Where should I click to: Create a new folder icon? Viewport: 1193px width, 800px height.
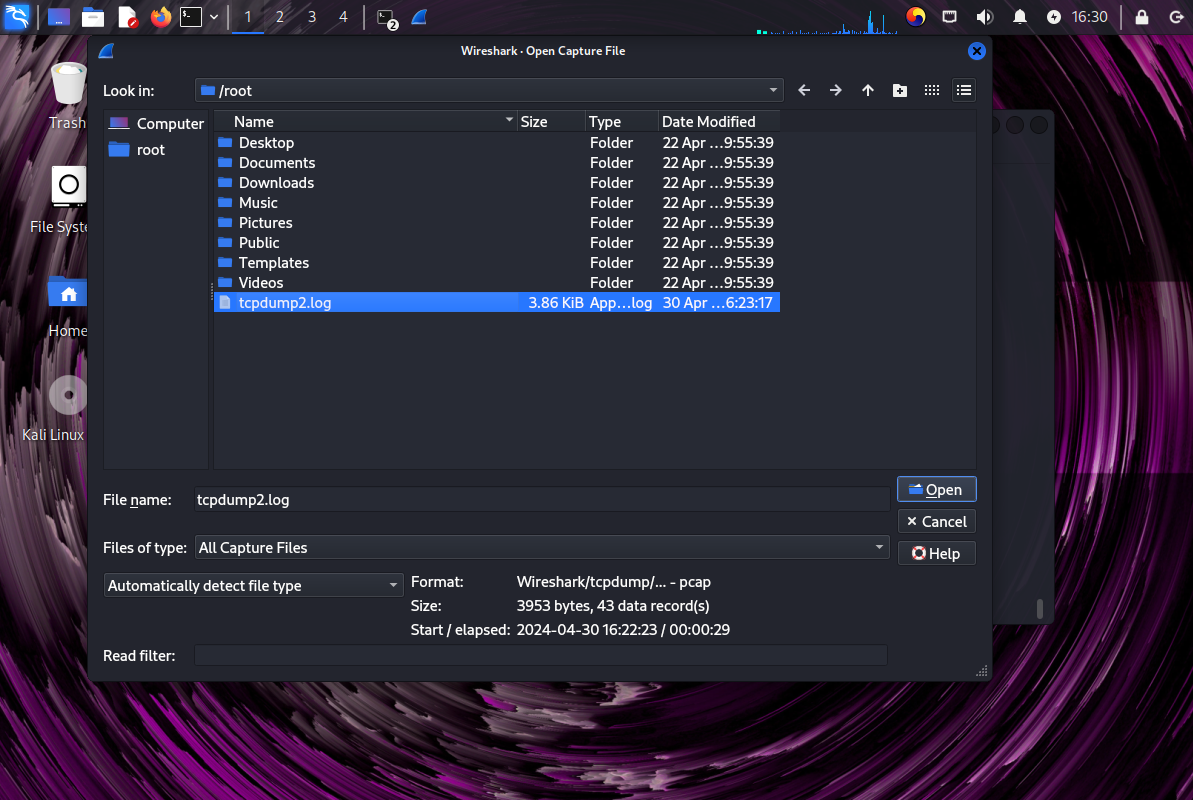click(x=899, y=91)
